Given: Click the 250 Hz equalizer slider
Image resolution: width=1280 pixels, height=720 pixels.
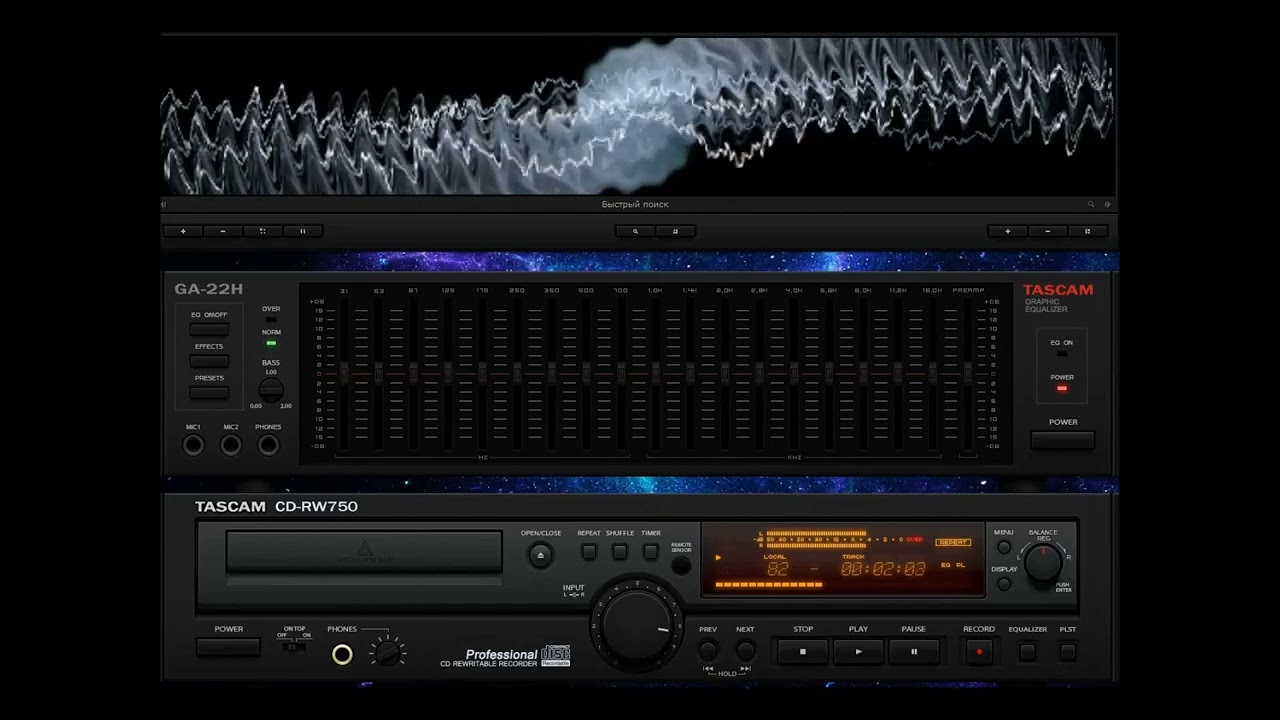Looking at the screenshot, I should click(x=517, y=375).
